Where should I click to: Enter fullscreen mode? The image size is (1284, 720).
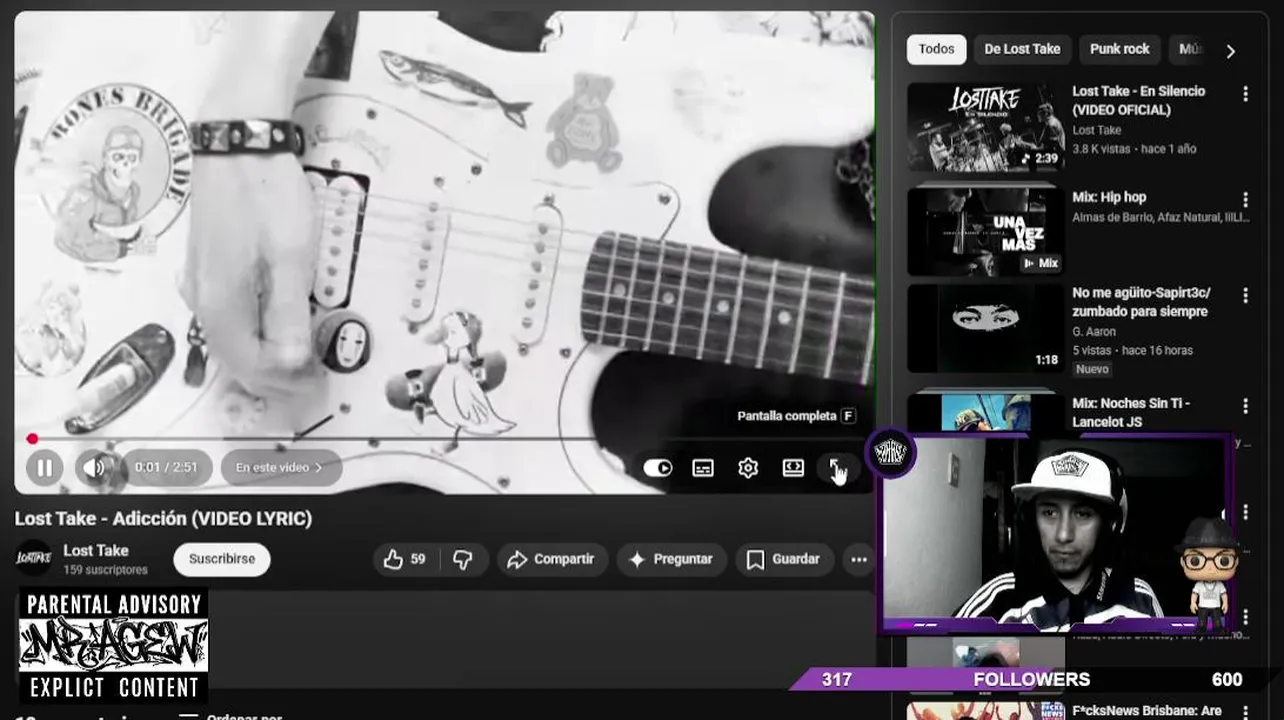(836, 468)
